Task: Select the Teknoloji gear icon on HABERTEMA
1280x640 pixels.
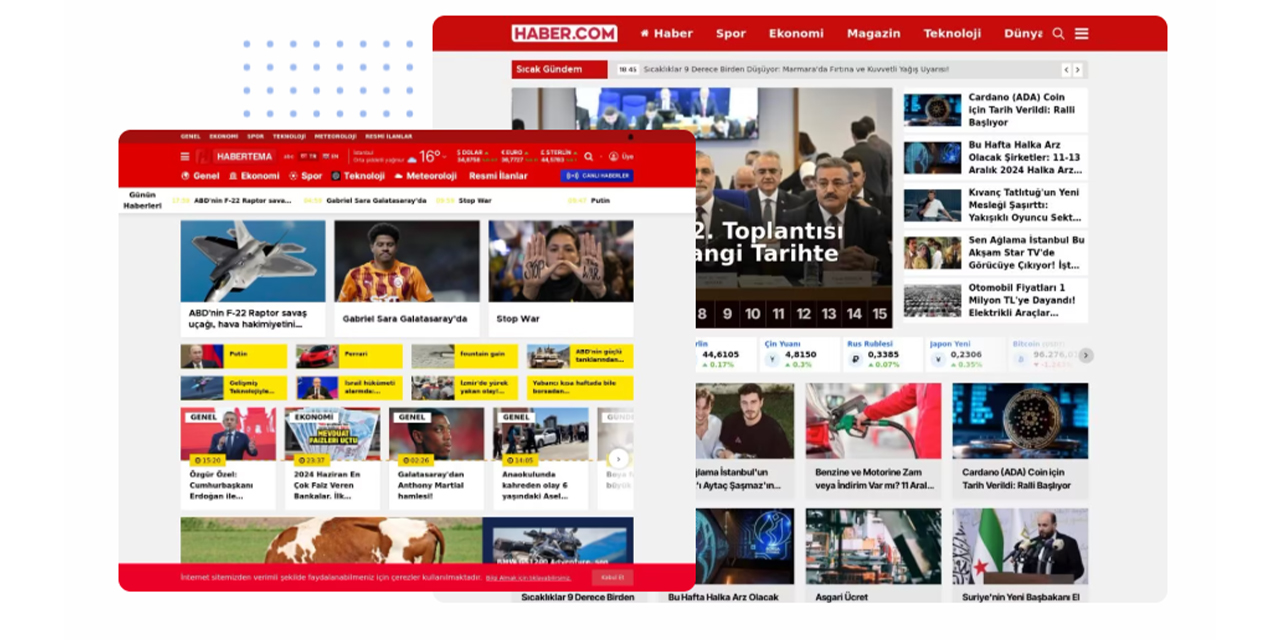Action: tap(336, 175)
